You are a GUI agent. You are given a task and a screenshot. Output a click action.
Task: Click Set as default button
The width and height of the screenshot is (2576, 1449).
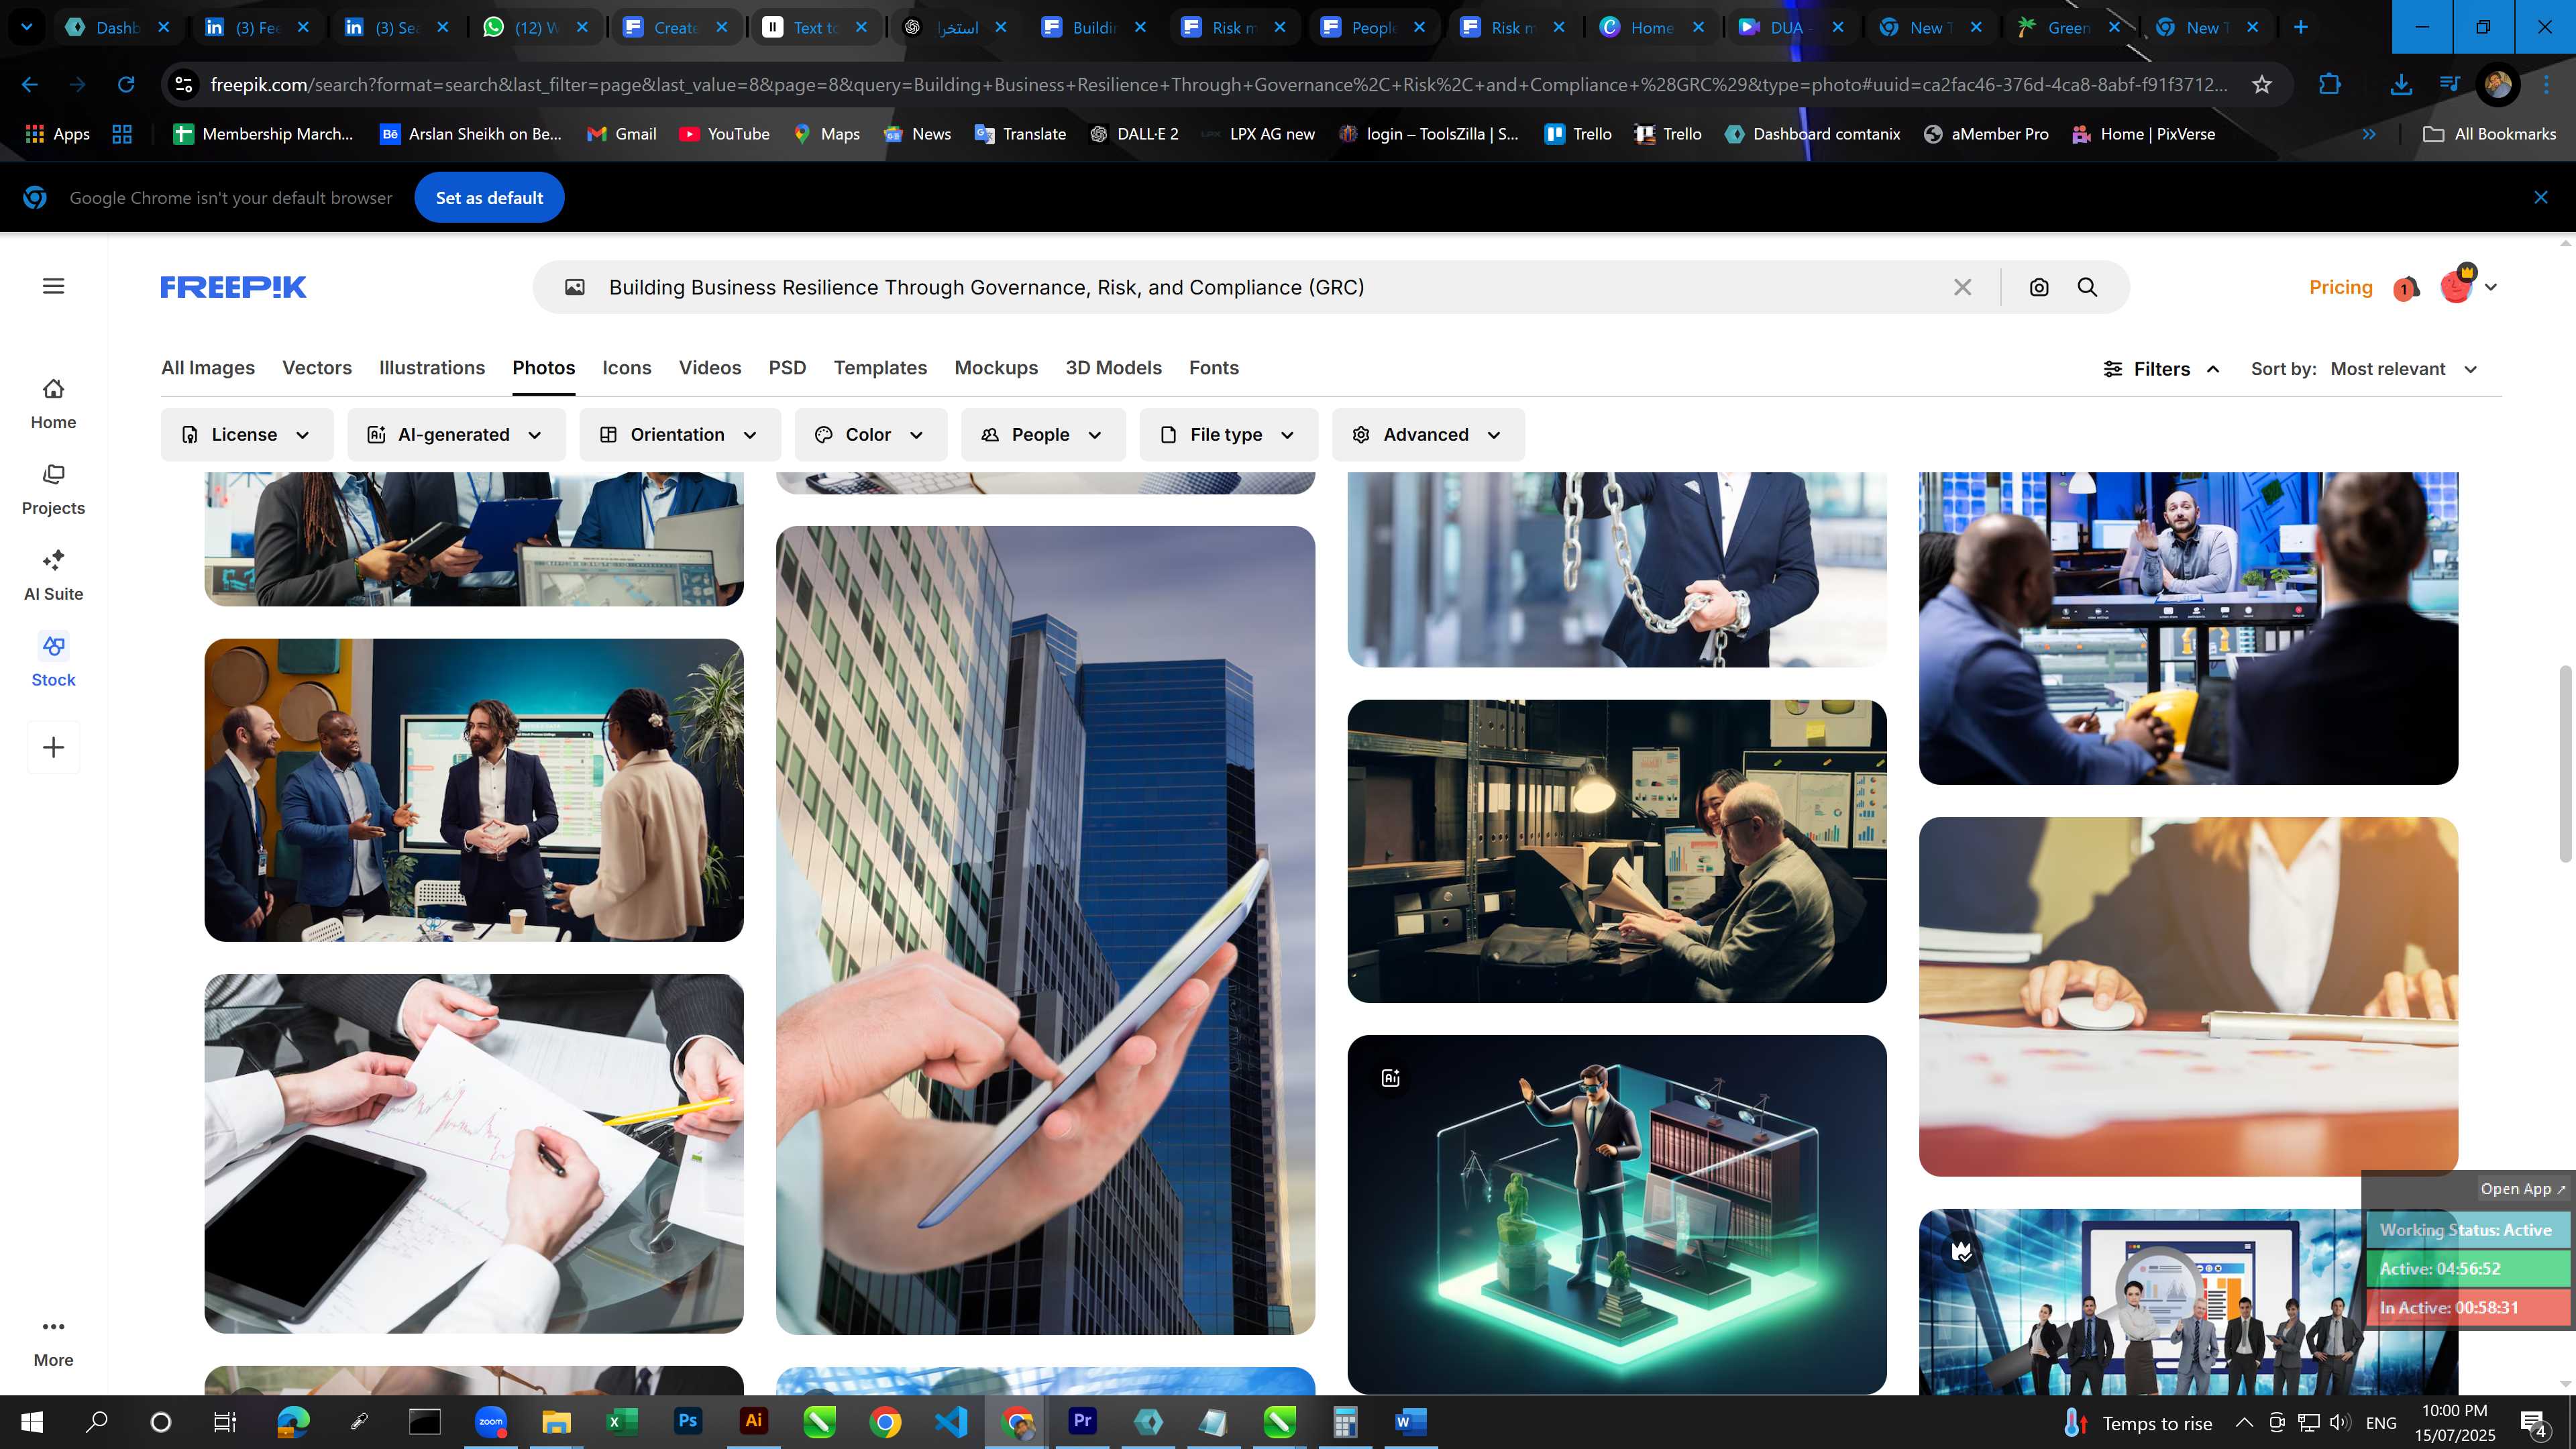tap(489, 198)
